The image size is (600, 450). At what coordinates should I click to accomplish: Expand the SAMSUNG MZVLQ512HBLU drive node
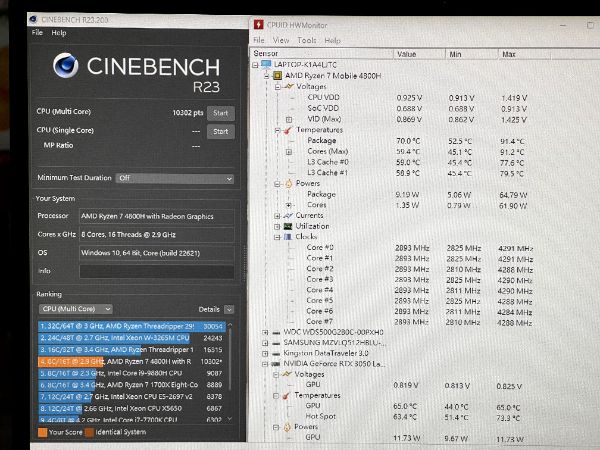[265, 343]
